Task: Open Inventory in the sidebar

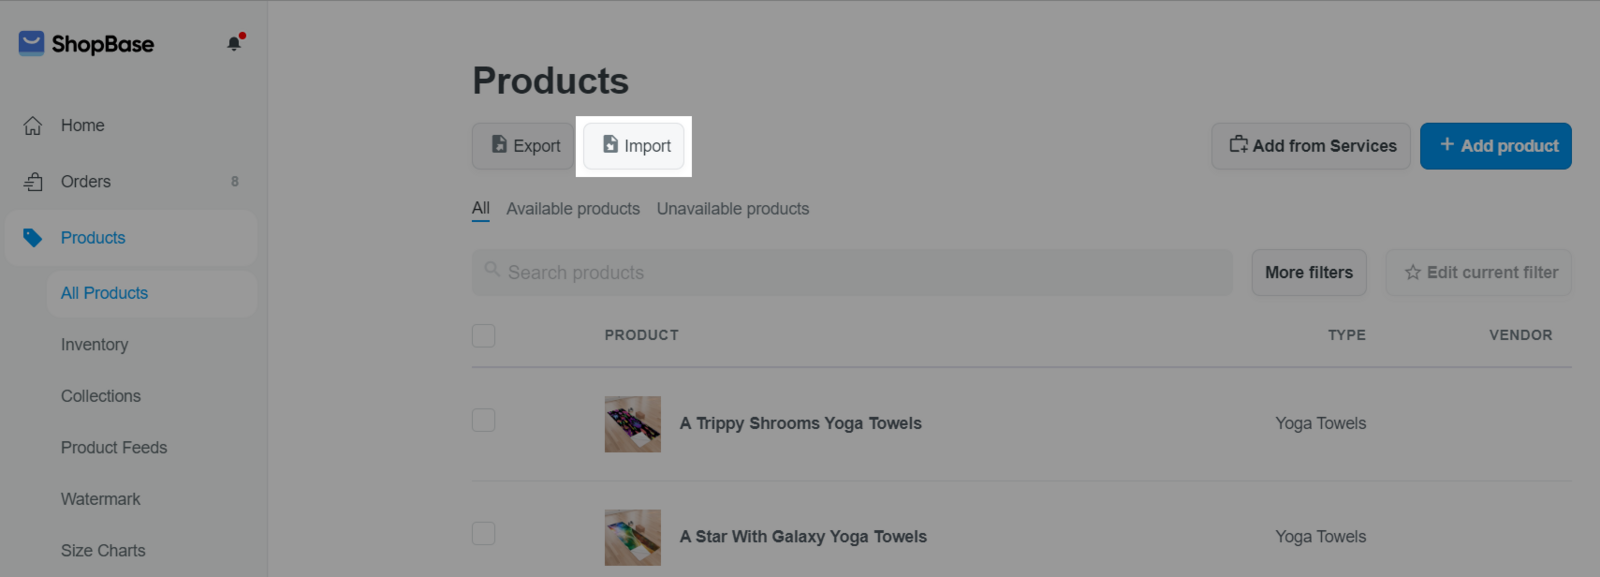Action: pos(94,345)
